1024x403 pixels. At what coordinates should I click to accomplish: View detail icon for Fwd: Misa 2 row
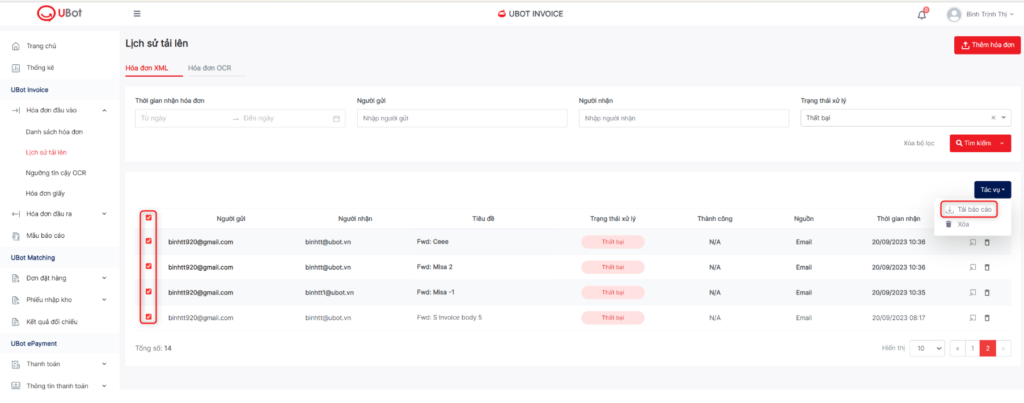pos(972,267)
